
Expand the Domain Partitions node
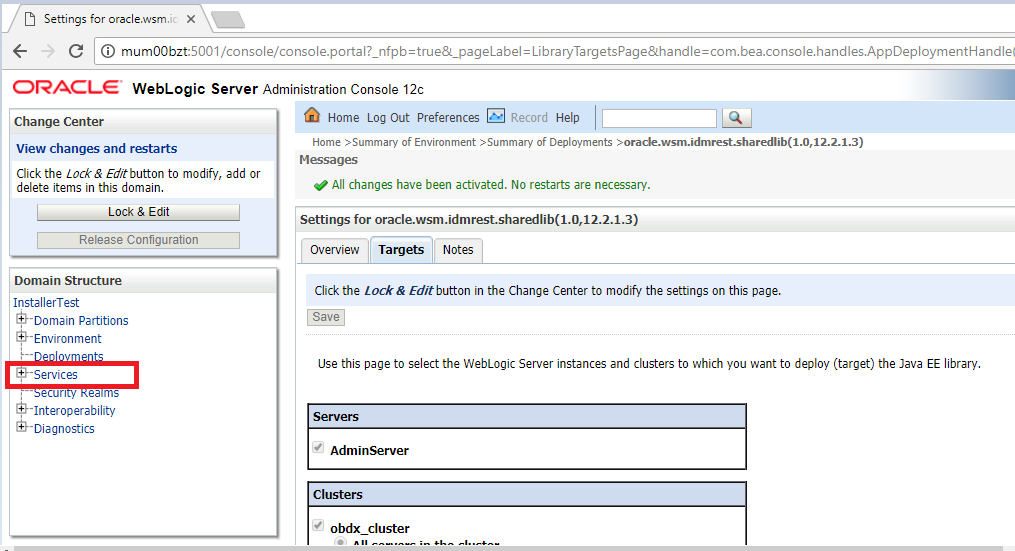click(21, 319)
